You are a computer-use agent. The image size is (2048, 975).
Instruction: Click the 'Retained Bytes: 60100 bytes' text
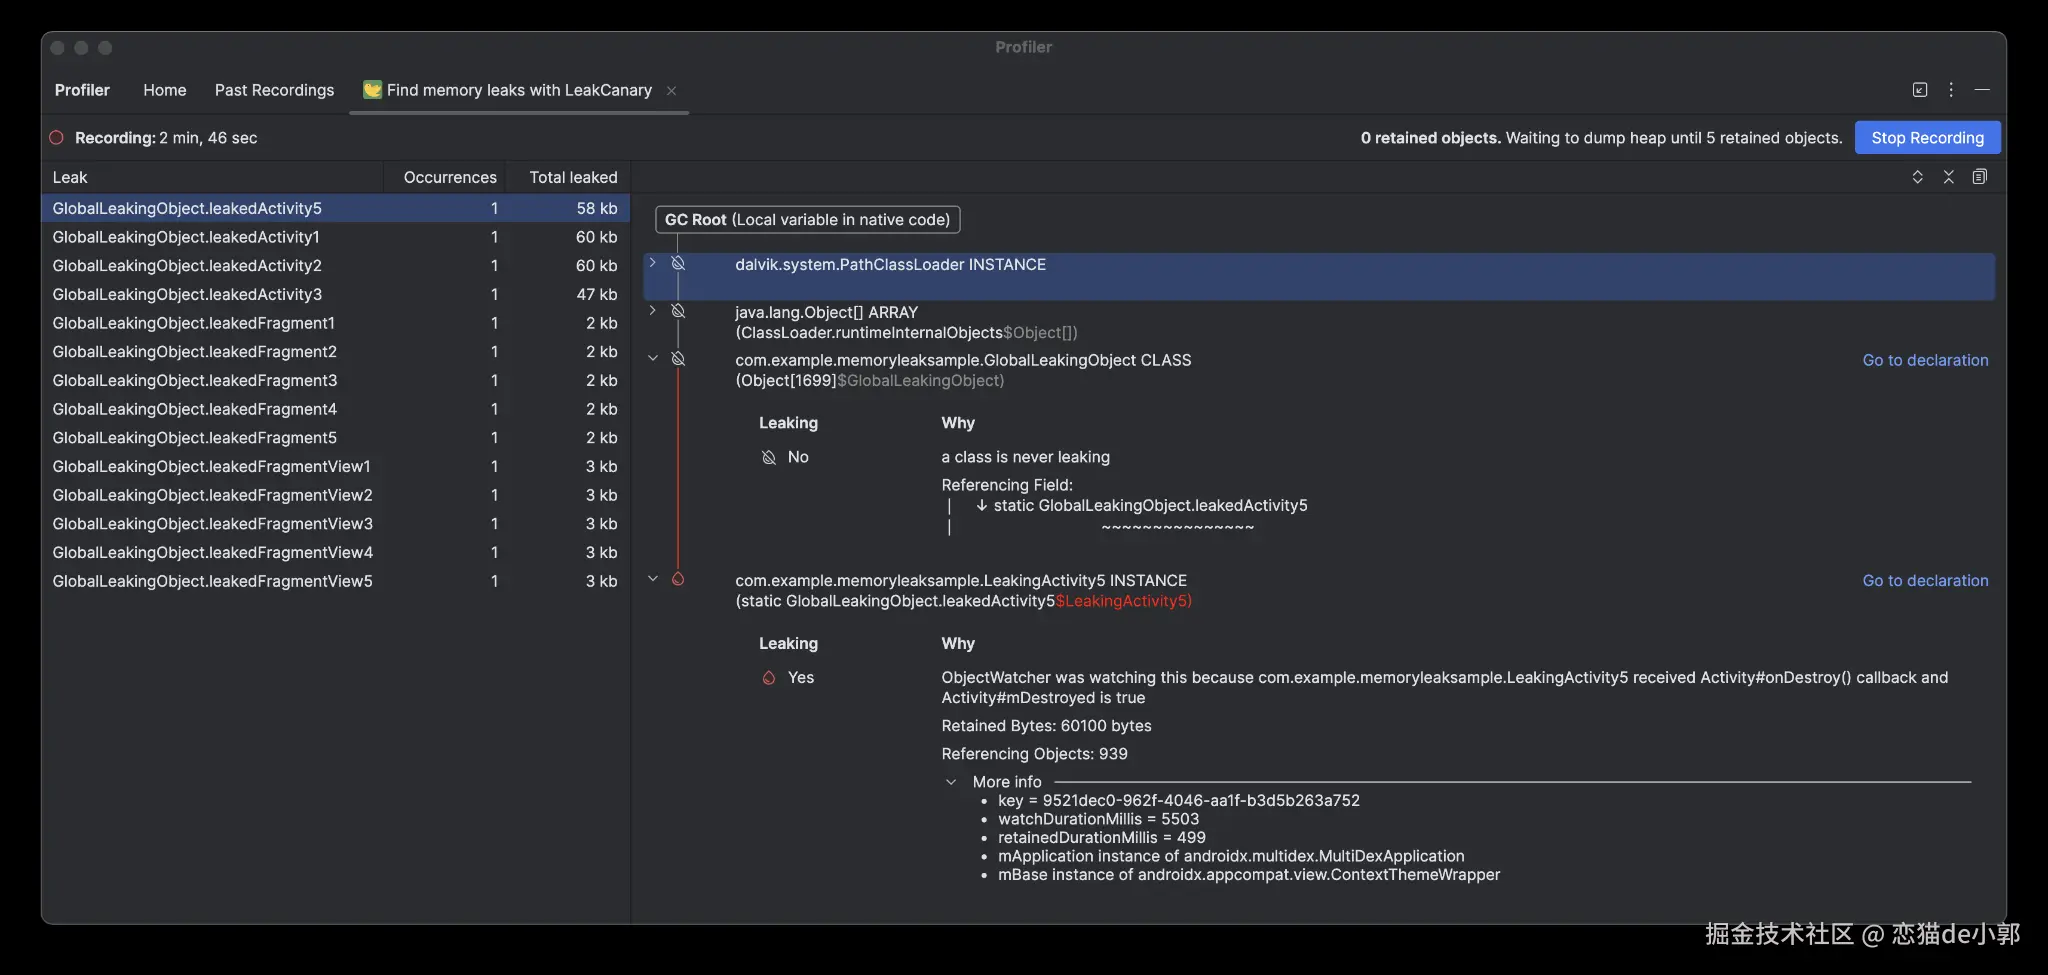click(x=1046, y=726)
